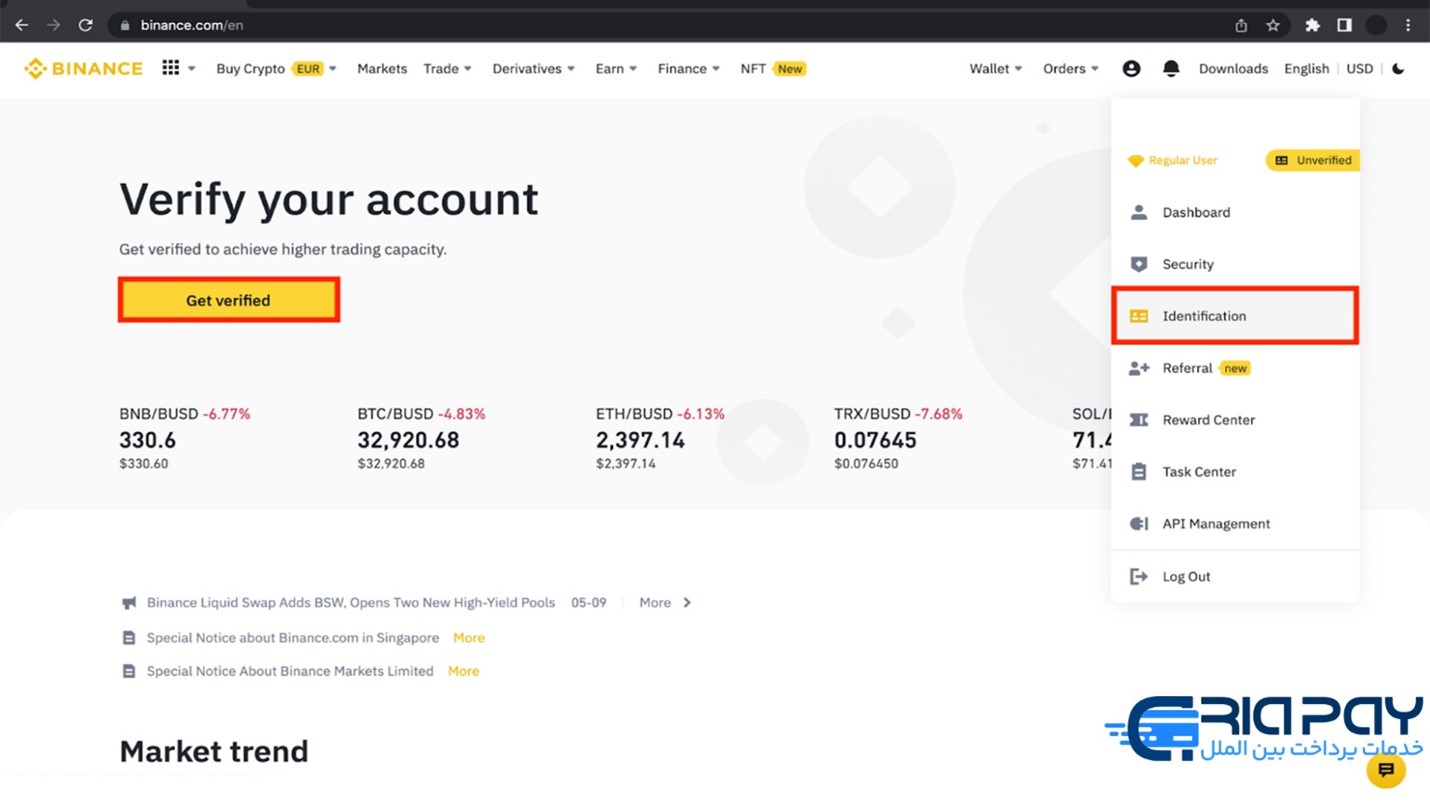Click the Task Center clipboard icon
The height and width of the screenshot is (804, 1430).
(1138, 472)
